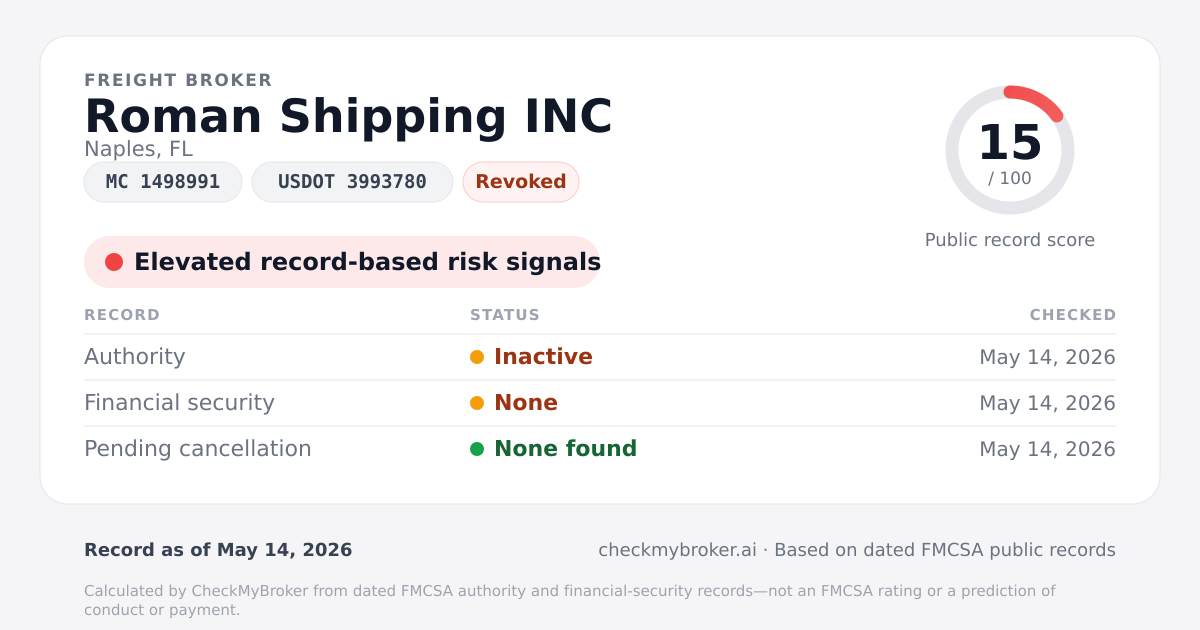Click the green dot next to None found
1200x630 pixels.
tap(477, 449)
